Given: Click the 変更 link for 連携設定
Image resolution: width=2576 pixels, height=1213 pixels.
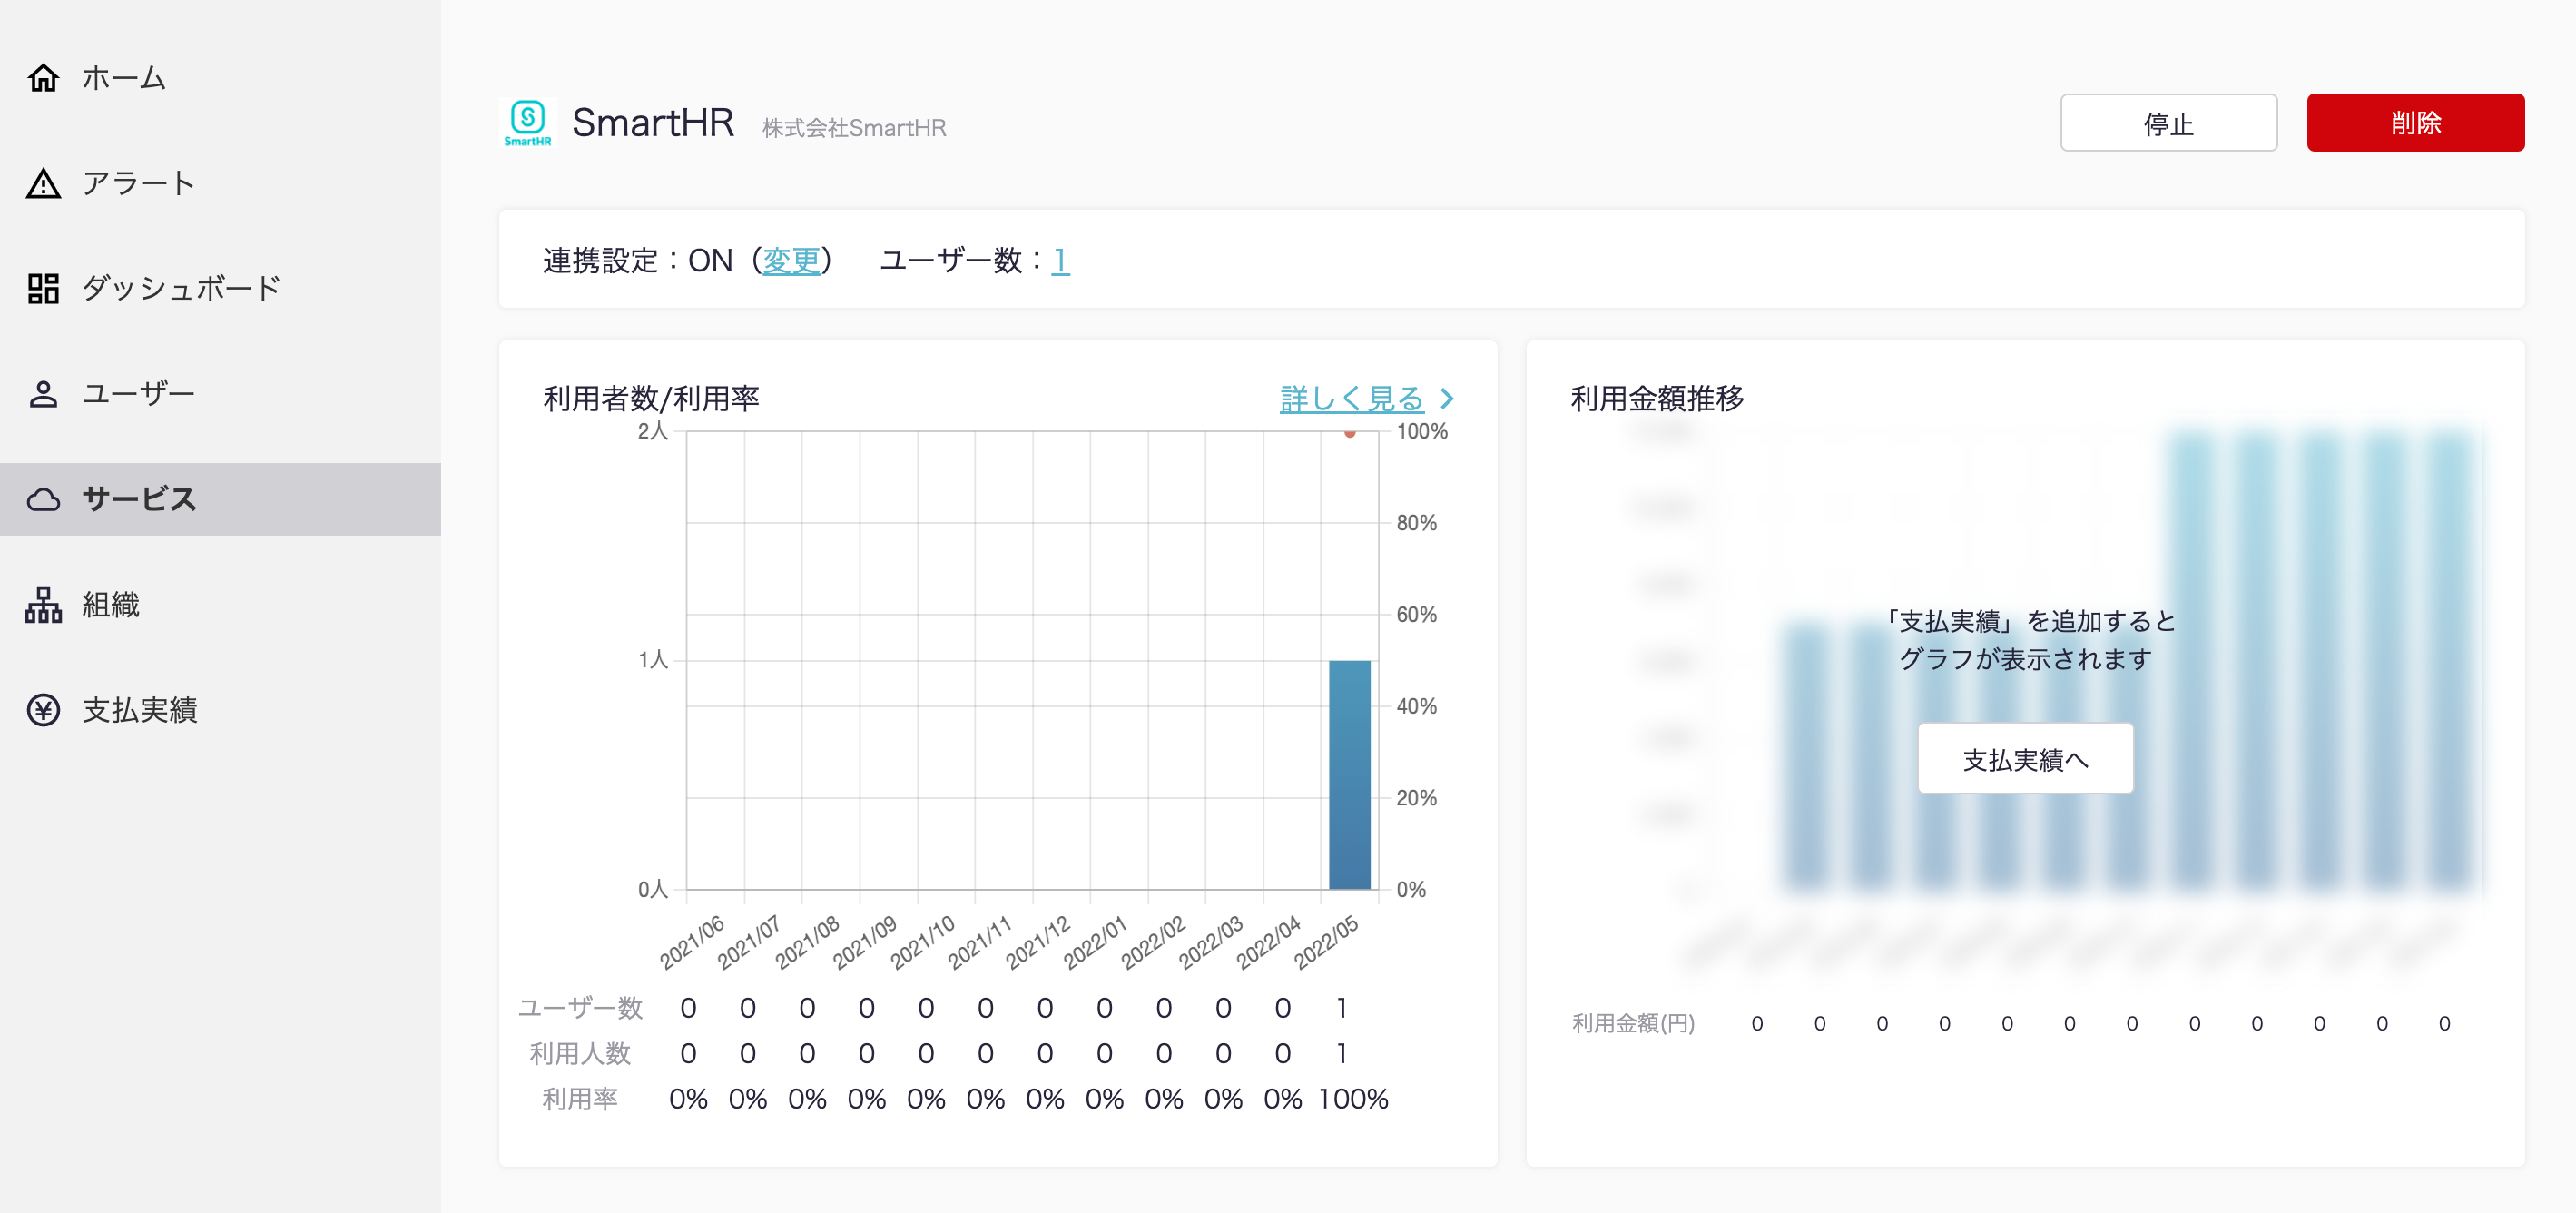Looking at the screenshot, I should pyautogui.click(x=791, y=261).
